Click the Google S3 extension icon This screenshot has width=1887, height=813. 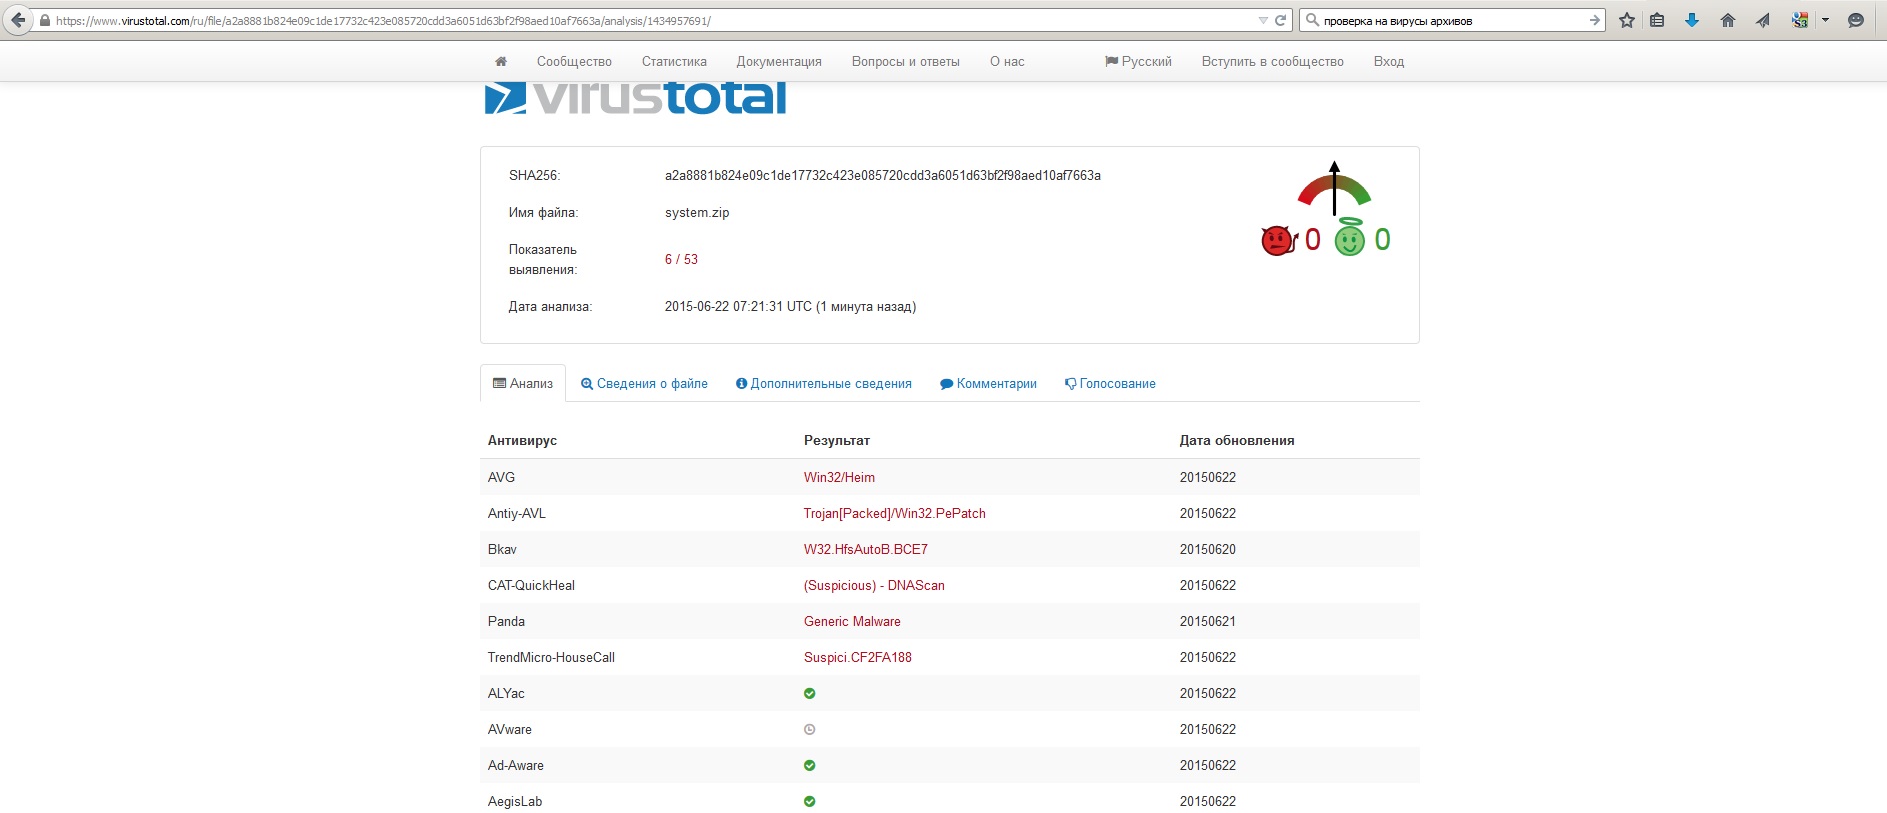point(1800,20)
